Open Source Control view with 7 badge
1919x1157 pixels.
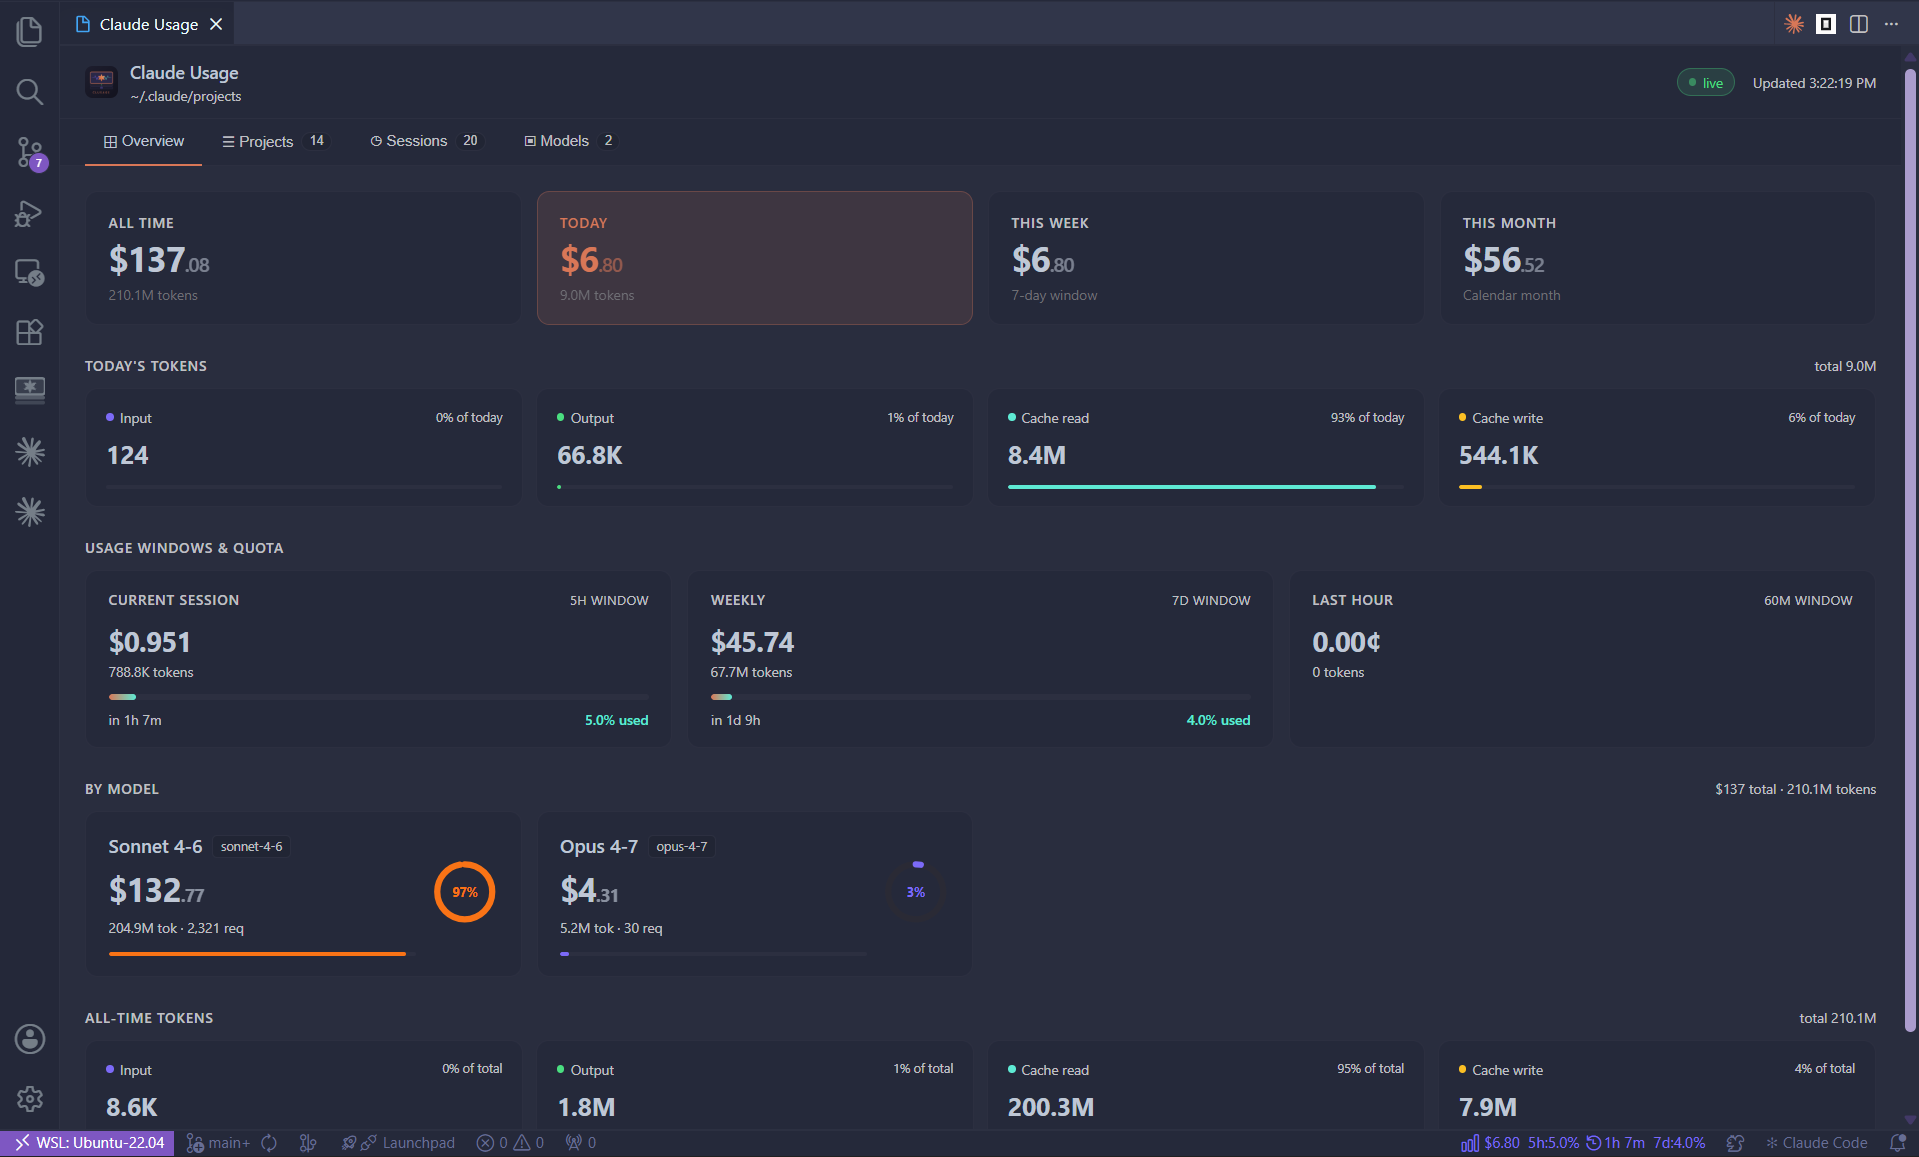pyautogui.click(x=30, y=153)
